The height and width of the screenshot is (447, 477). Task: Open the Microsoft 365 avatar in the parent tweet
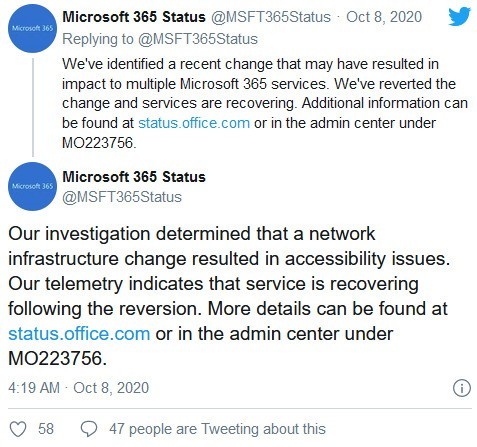click(x=32, y=29)
